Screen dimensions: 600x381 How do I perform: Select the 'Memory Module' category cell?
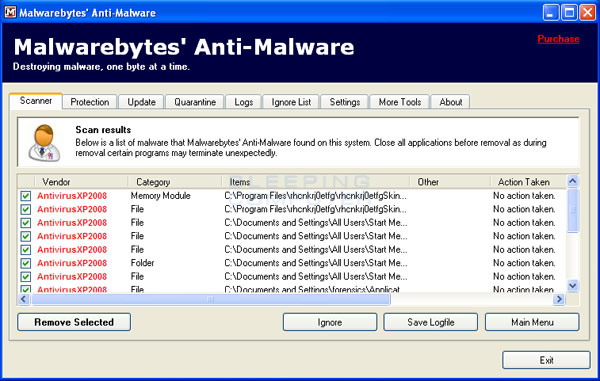(160, 195)
